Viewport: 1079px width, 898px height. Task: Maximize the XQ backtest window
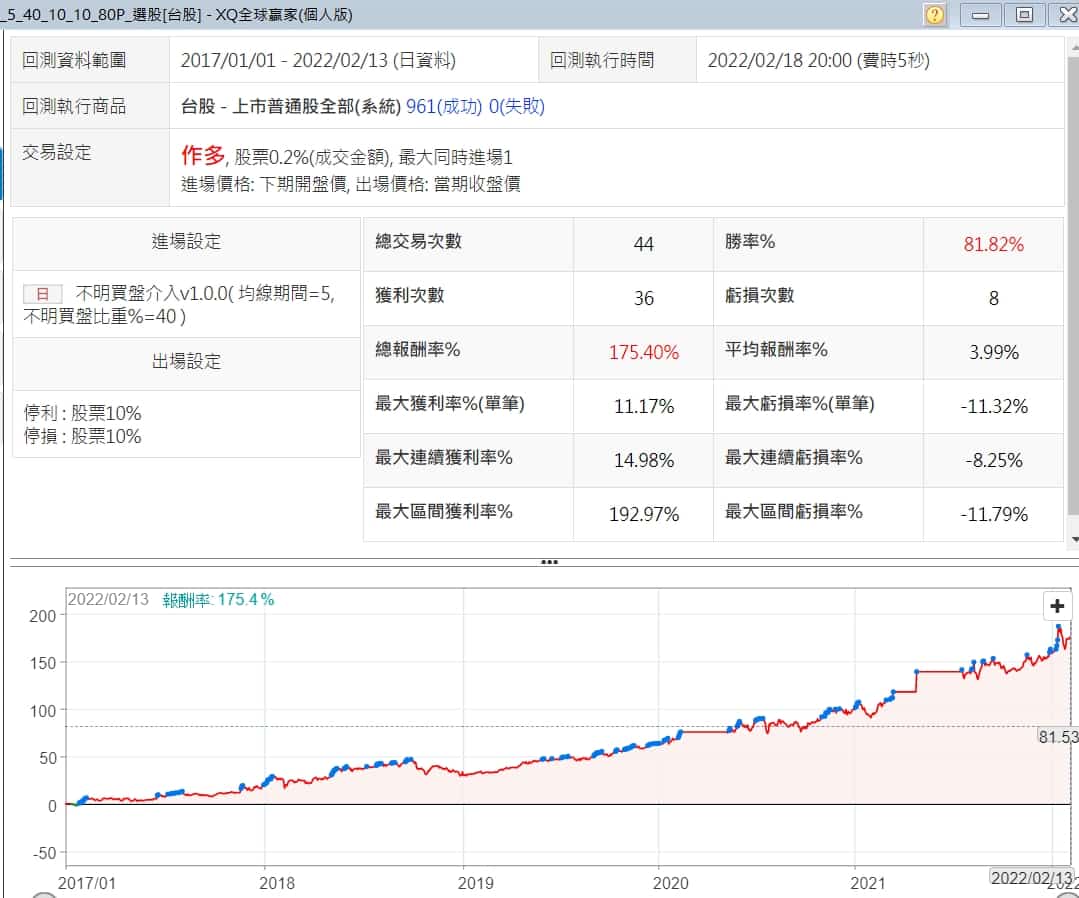coord(1024,14)
